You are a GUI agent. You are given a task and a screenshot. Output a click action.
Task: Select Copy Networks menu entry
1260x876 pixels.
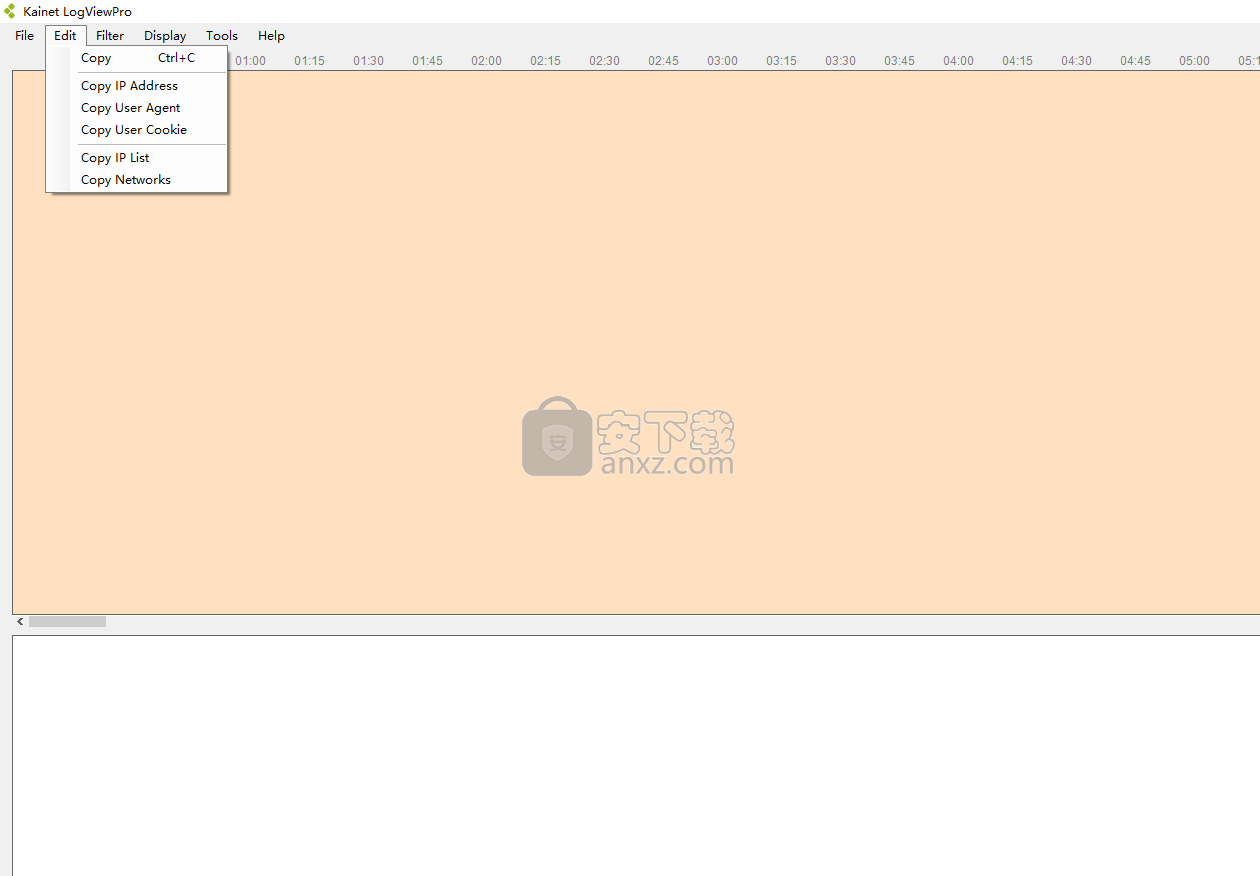[x=138, y=180]
